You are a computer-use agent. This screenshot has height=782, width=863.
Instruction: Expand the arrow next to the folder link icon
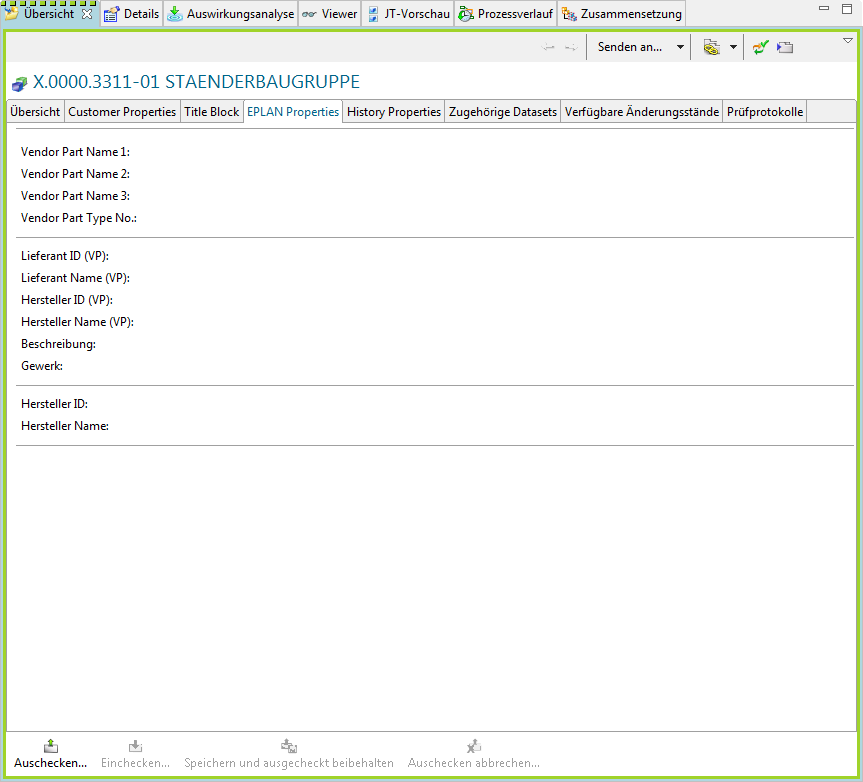733,47
